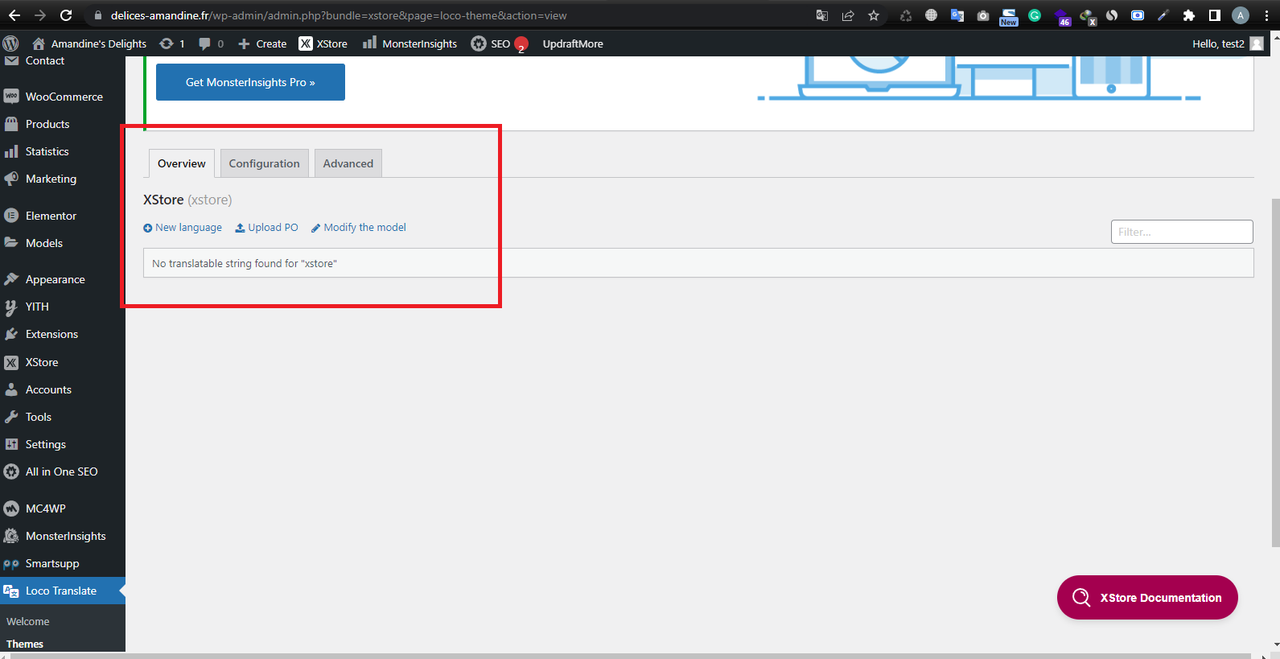Image resolution: width=1280 pixels, height=659 pixels.
Task: Click the extension icon labeled New
Action: [x=1008, y=16]
